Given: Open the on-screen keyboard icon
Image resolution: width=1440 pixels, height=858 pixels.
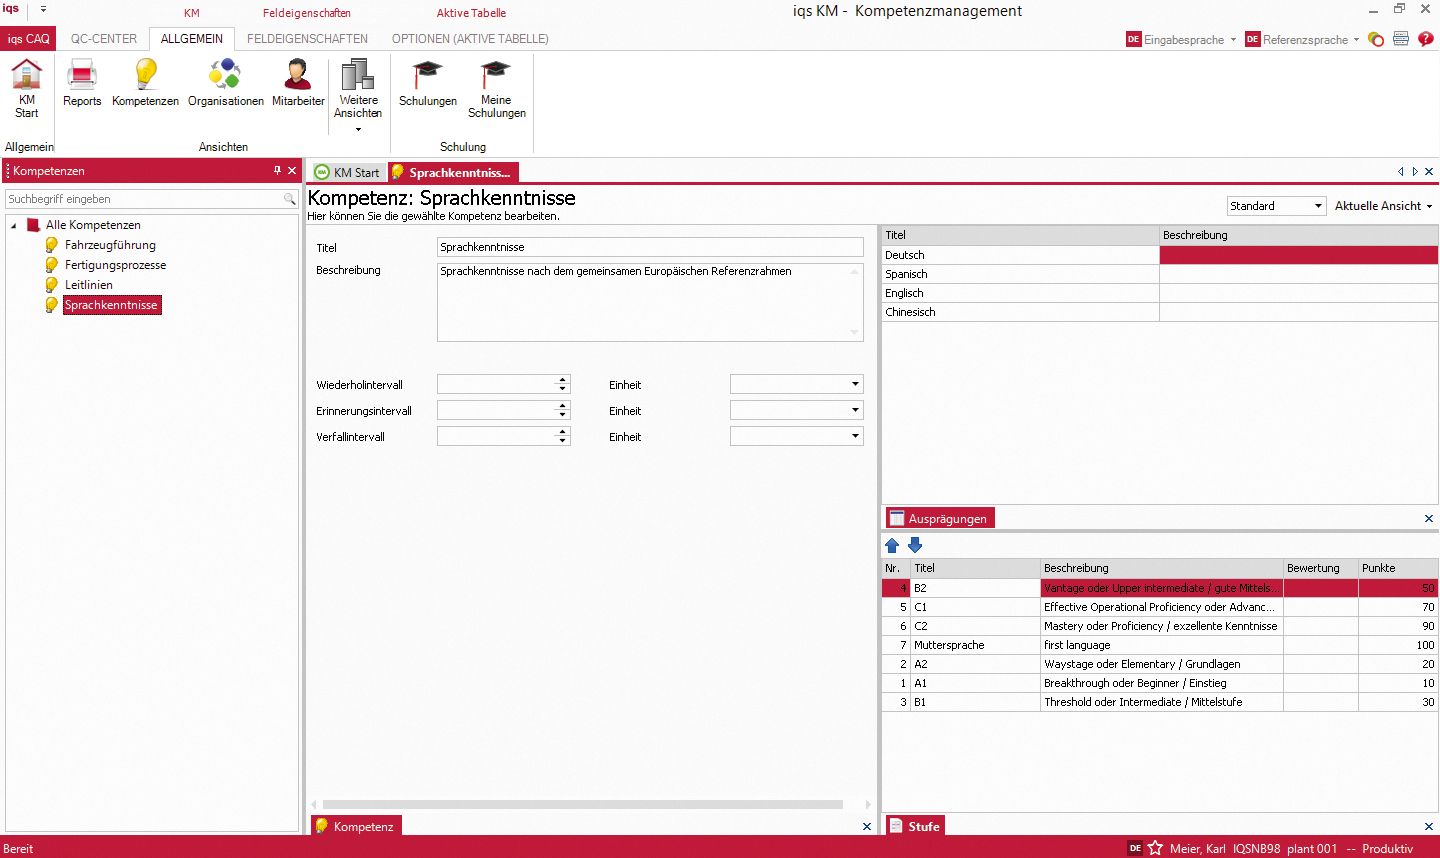Looking at the screenshot, I should [x=1400, y=38].
